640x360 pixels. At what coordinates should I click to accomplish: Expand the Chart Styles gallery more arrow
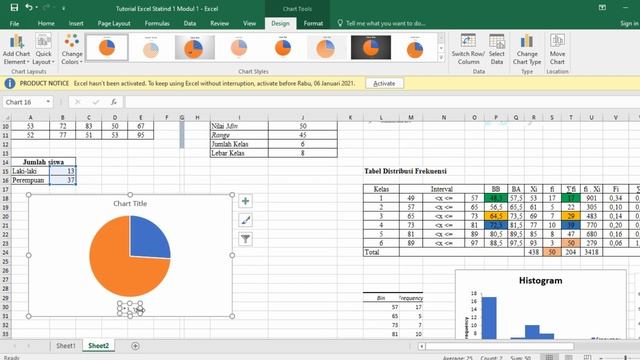pos(441,58)
